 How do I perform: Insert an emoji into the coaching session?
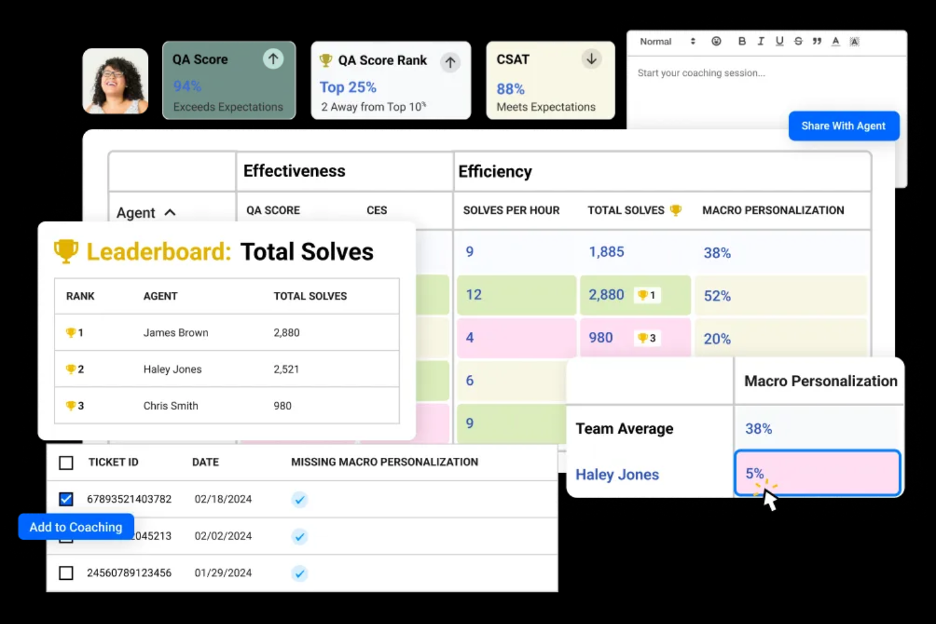click(717, 41)
